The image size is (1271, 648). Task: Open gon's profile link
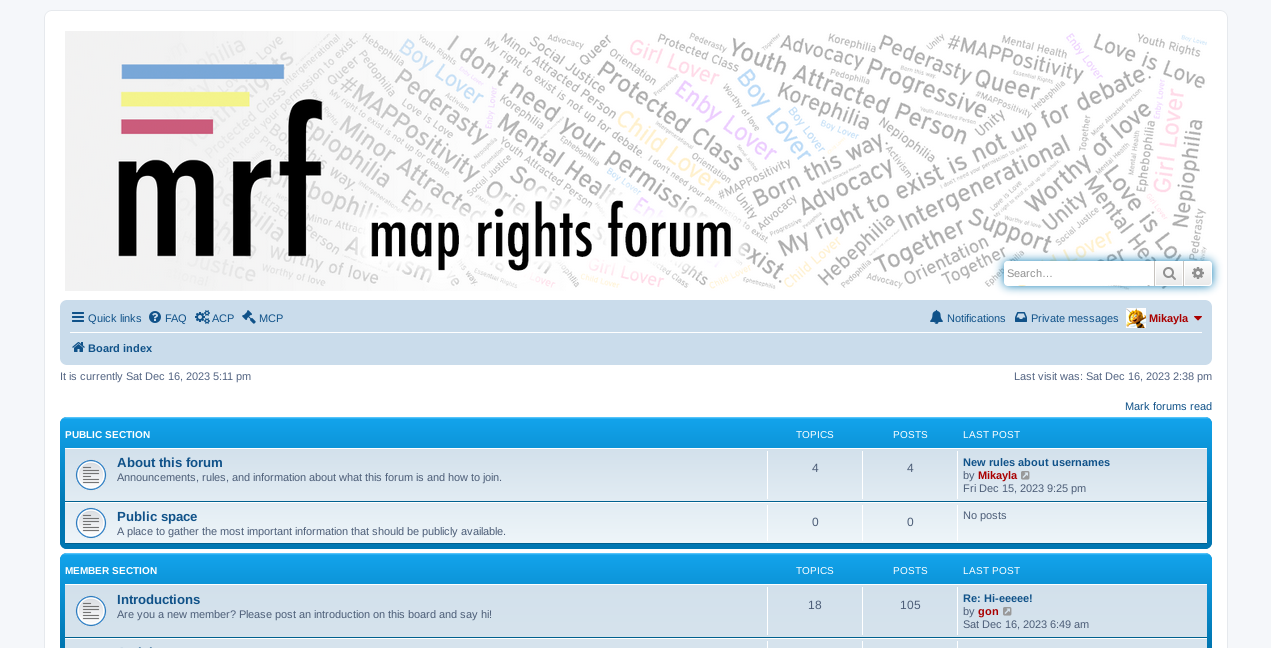[988, 611]
